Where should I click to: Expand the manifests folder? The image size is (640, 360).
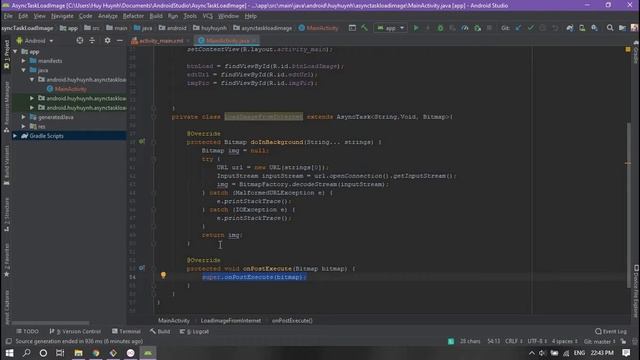pos(24,61)
